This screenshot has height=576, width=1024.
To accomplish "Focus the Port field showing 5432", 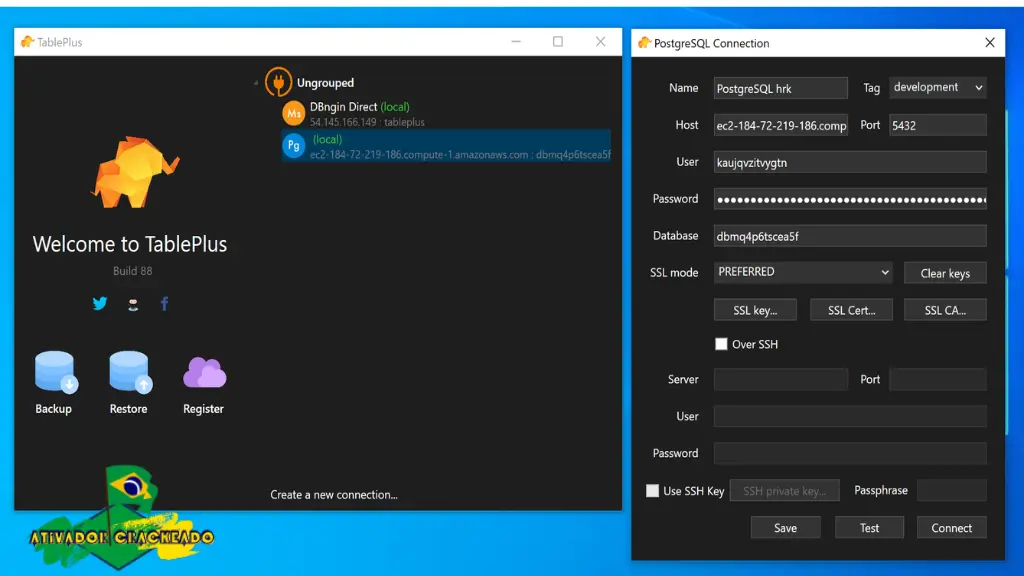I will 938,125.
